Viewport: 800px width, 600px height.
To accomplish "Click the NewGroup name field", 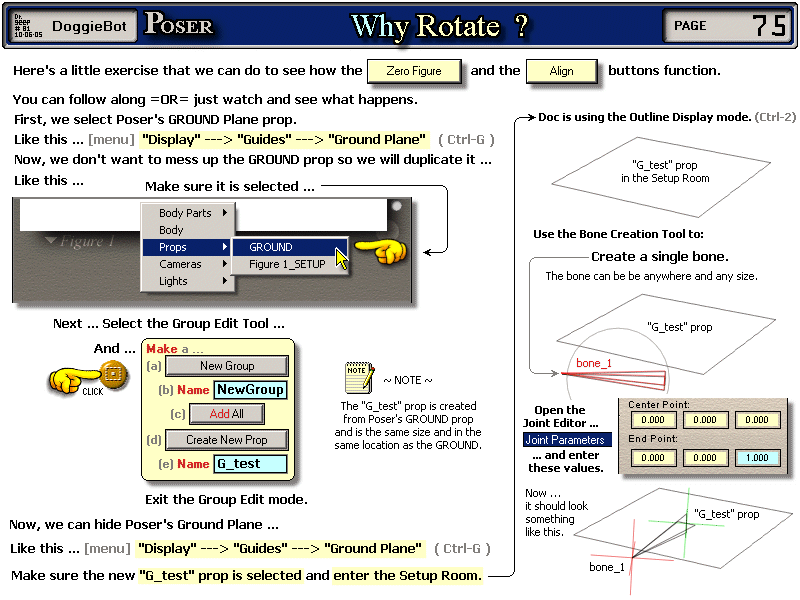I will (x=250, y=390).
